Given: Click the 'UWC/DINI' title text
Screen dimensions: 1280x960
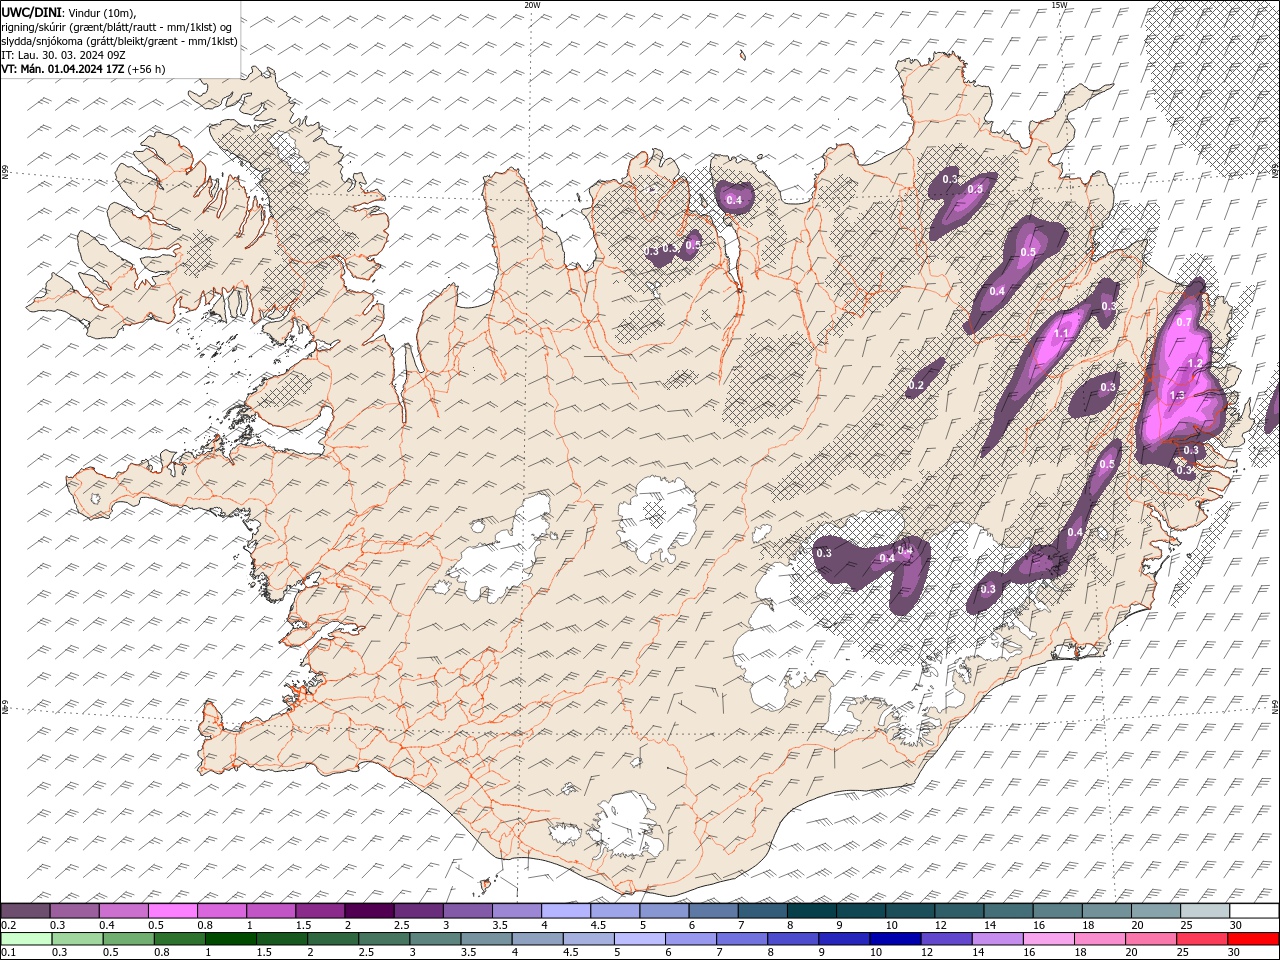Looking at the screenshot, I should pyautogui.click(x=31, y=12).
